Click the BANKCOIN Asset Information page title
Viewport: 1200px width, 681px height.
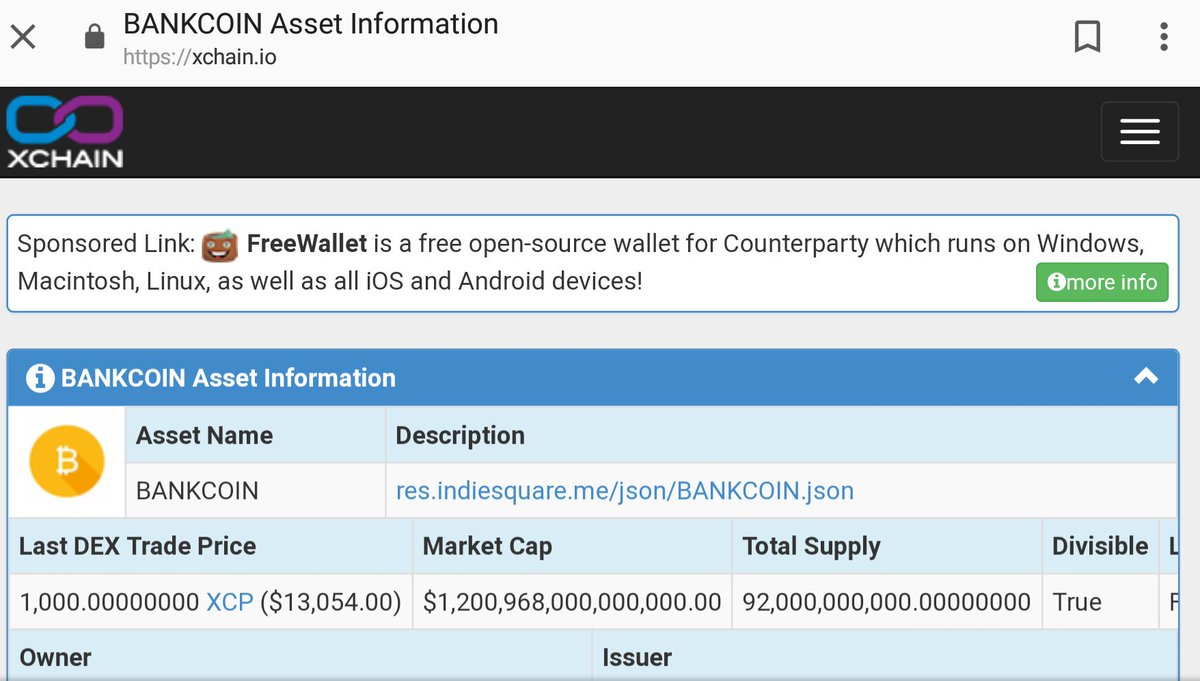tap(310, 24)
